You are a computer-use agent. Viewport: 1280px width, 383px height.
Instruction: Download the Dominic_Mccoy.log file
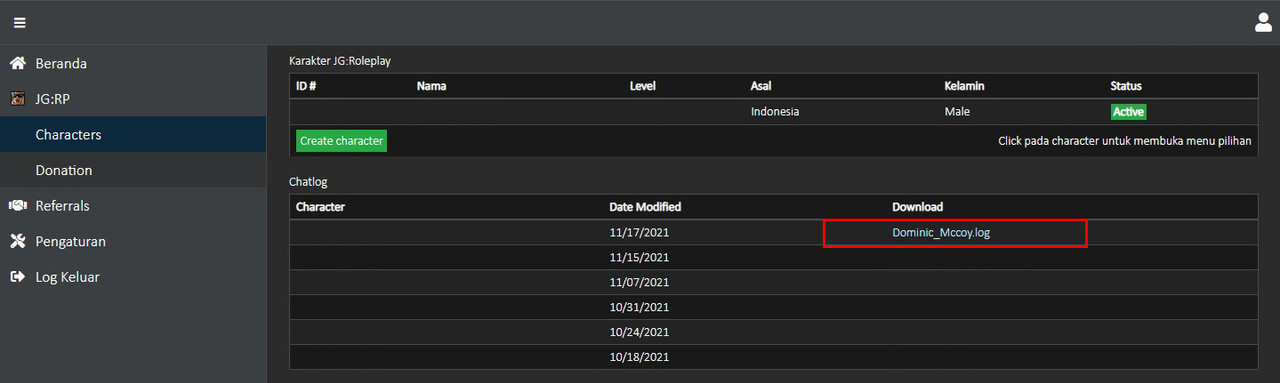(941, 232)
